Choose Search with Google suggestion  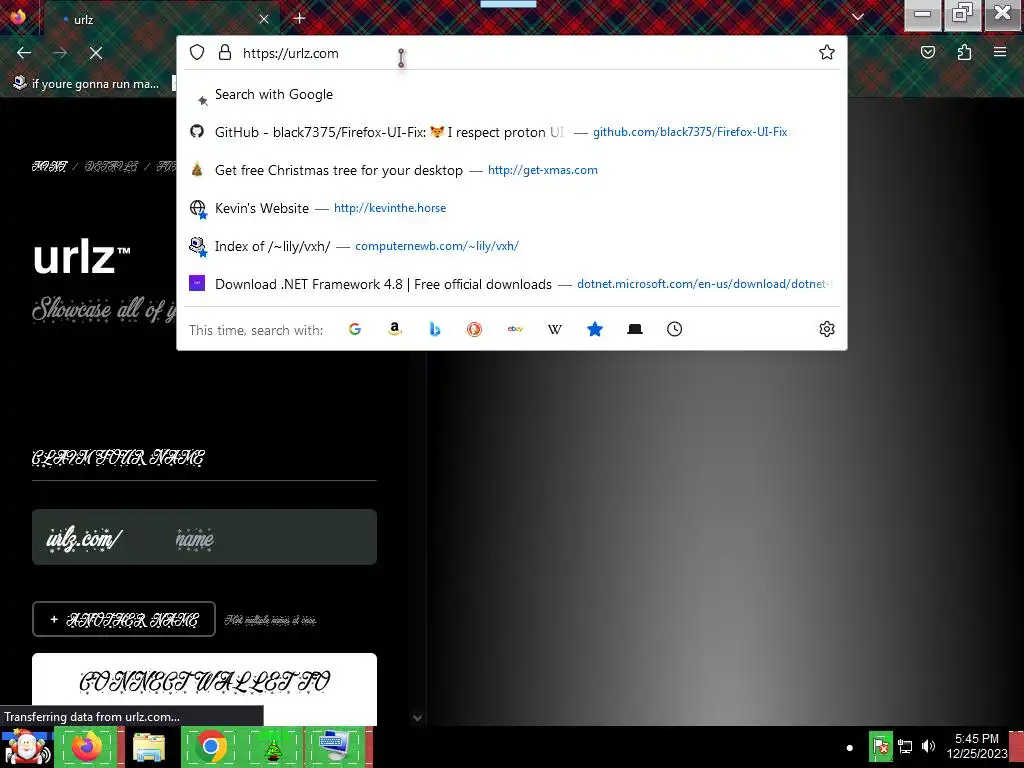(x=512, y=95)
